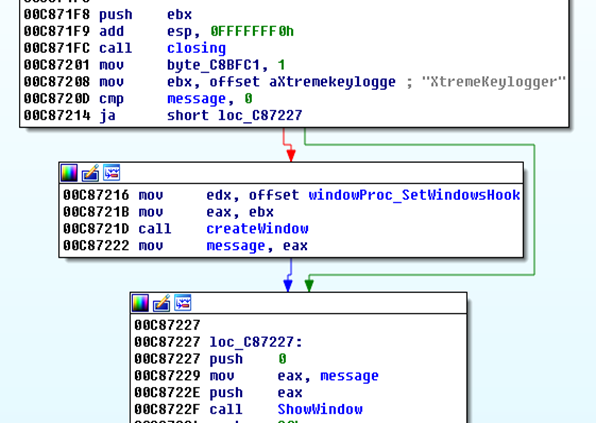596x423 pixels.
Task: Click the node color icon in loc_C87227 block
Action: (x=140, y=303)
